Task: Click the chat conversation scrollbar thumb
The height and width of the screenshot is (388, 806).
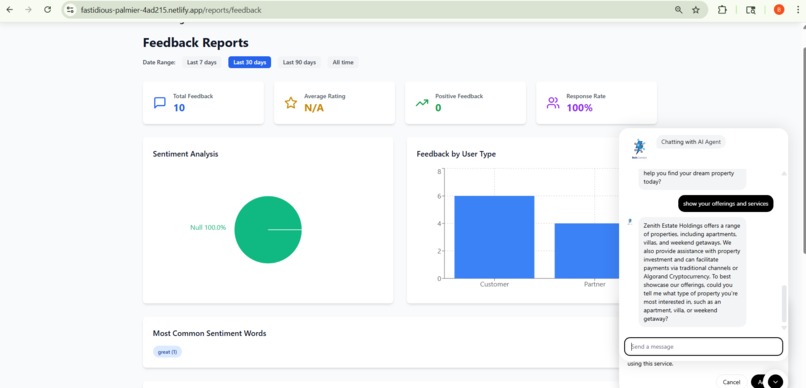Action: click(x=784, y=304)
